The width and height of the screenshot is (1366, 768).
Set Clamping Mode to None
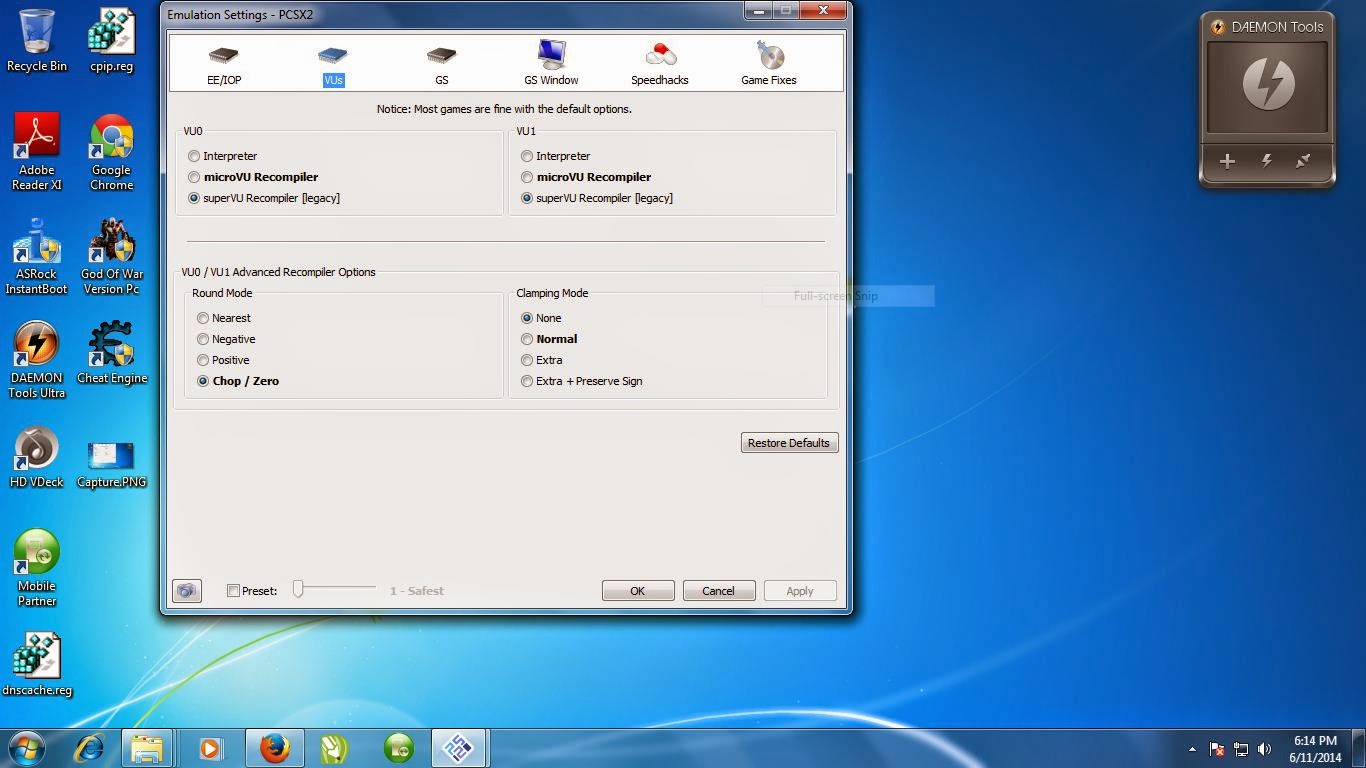pos(541,318)
